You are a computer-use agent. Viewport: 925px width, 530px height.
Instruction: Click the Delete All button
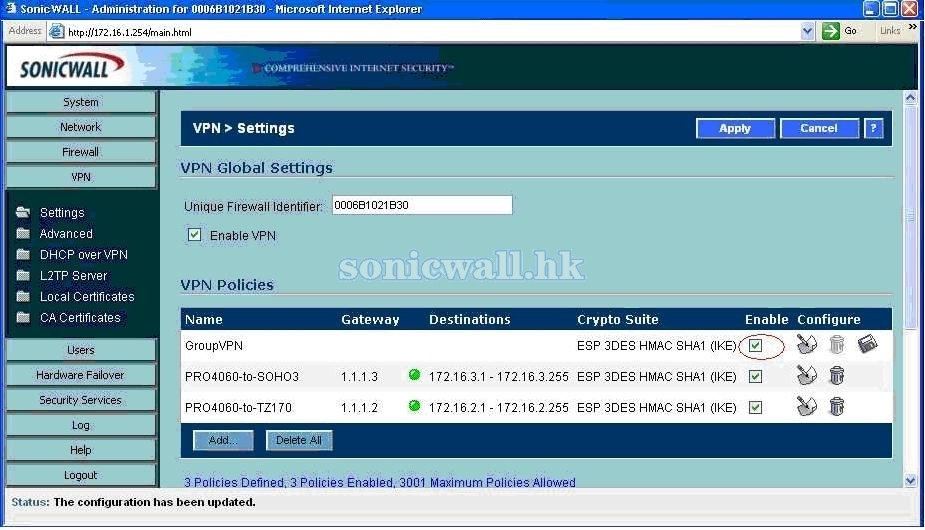(299, 440)
